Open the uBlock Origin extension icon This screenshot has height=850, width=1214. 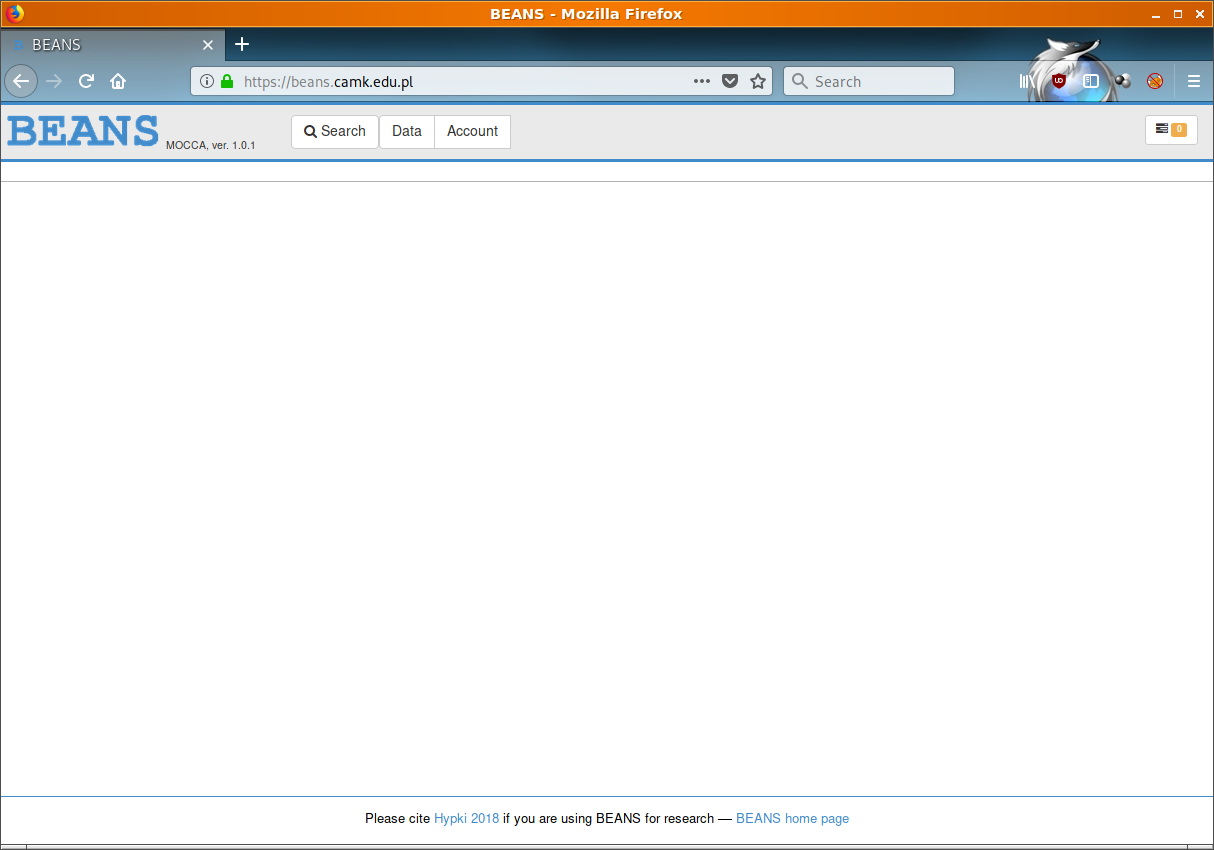[1059, 81]
